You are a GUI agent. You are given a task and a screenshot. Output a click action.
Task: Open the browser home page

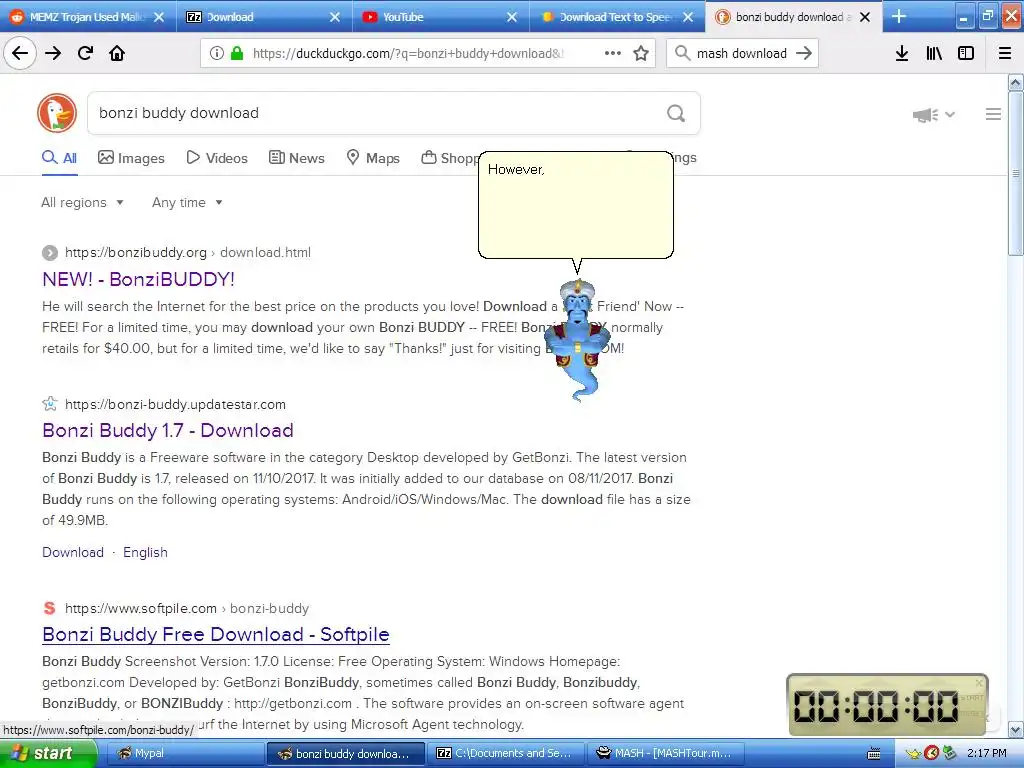tap(117, 53)
